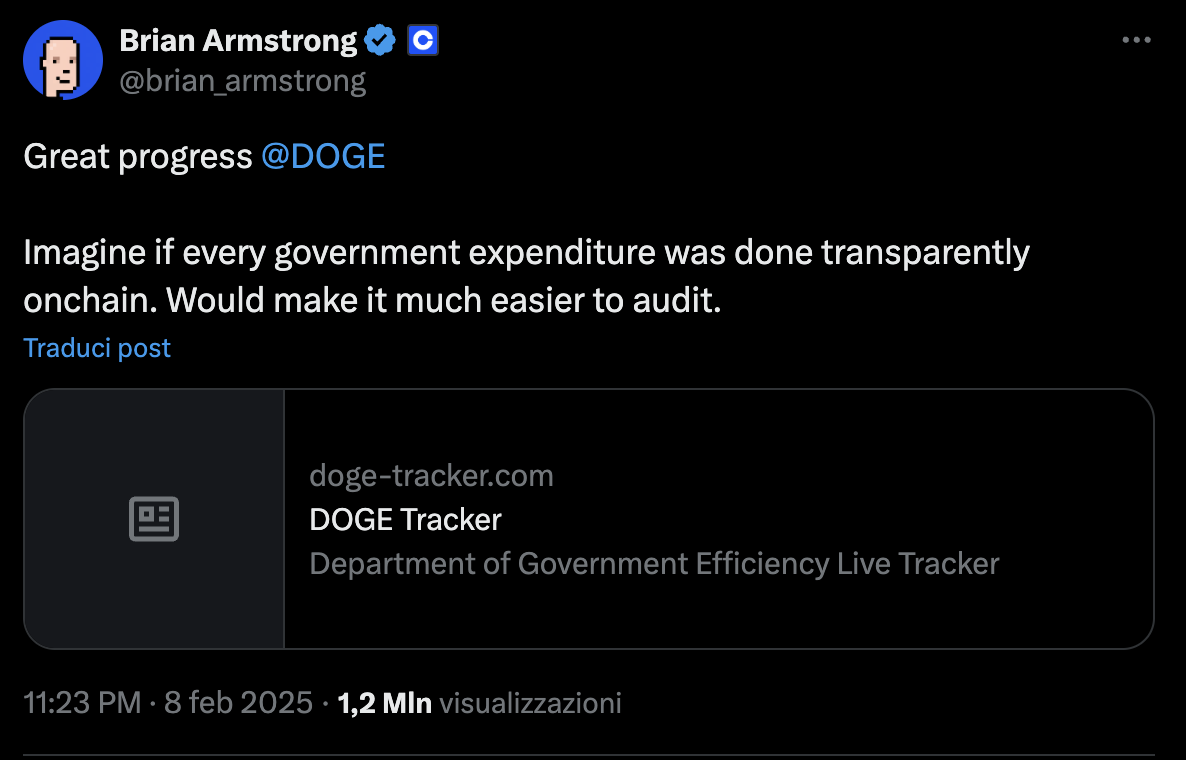Click the visualizzazioni label
This screenshot has height=760, width=1186.
point(531,703)
